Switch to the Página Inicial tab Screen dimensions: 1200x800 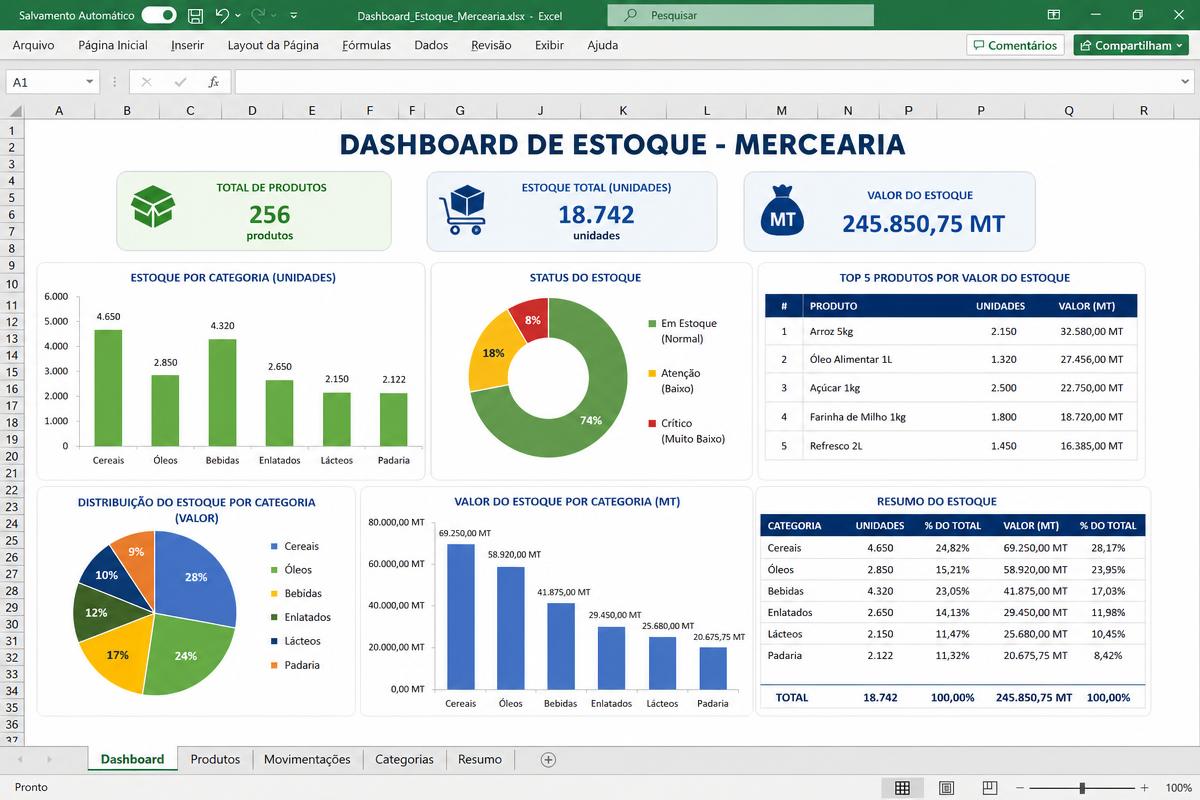(x=113, y=45)
